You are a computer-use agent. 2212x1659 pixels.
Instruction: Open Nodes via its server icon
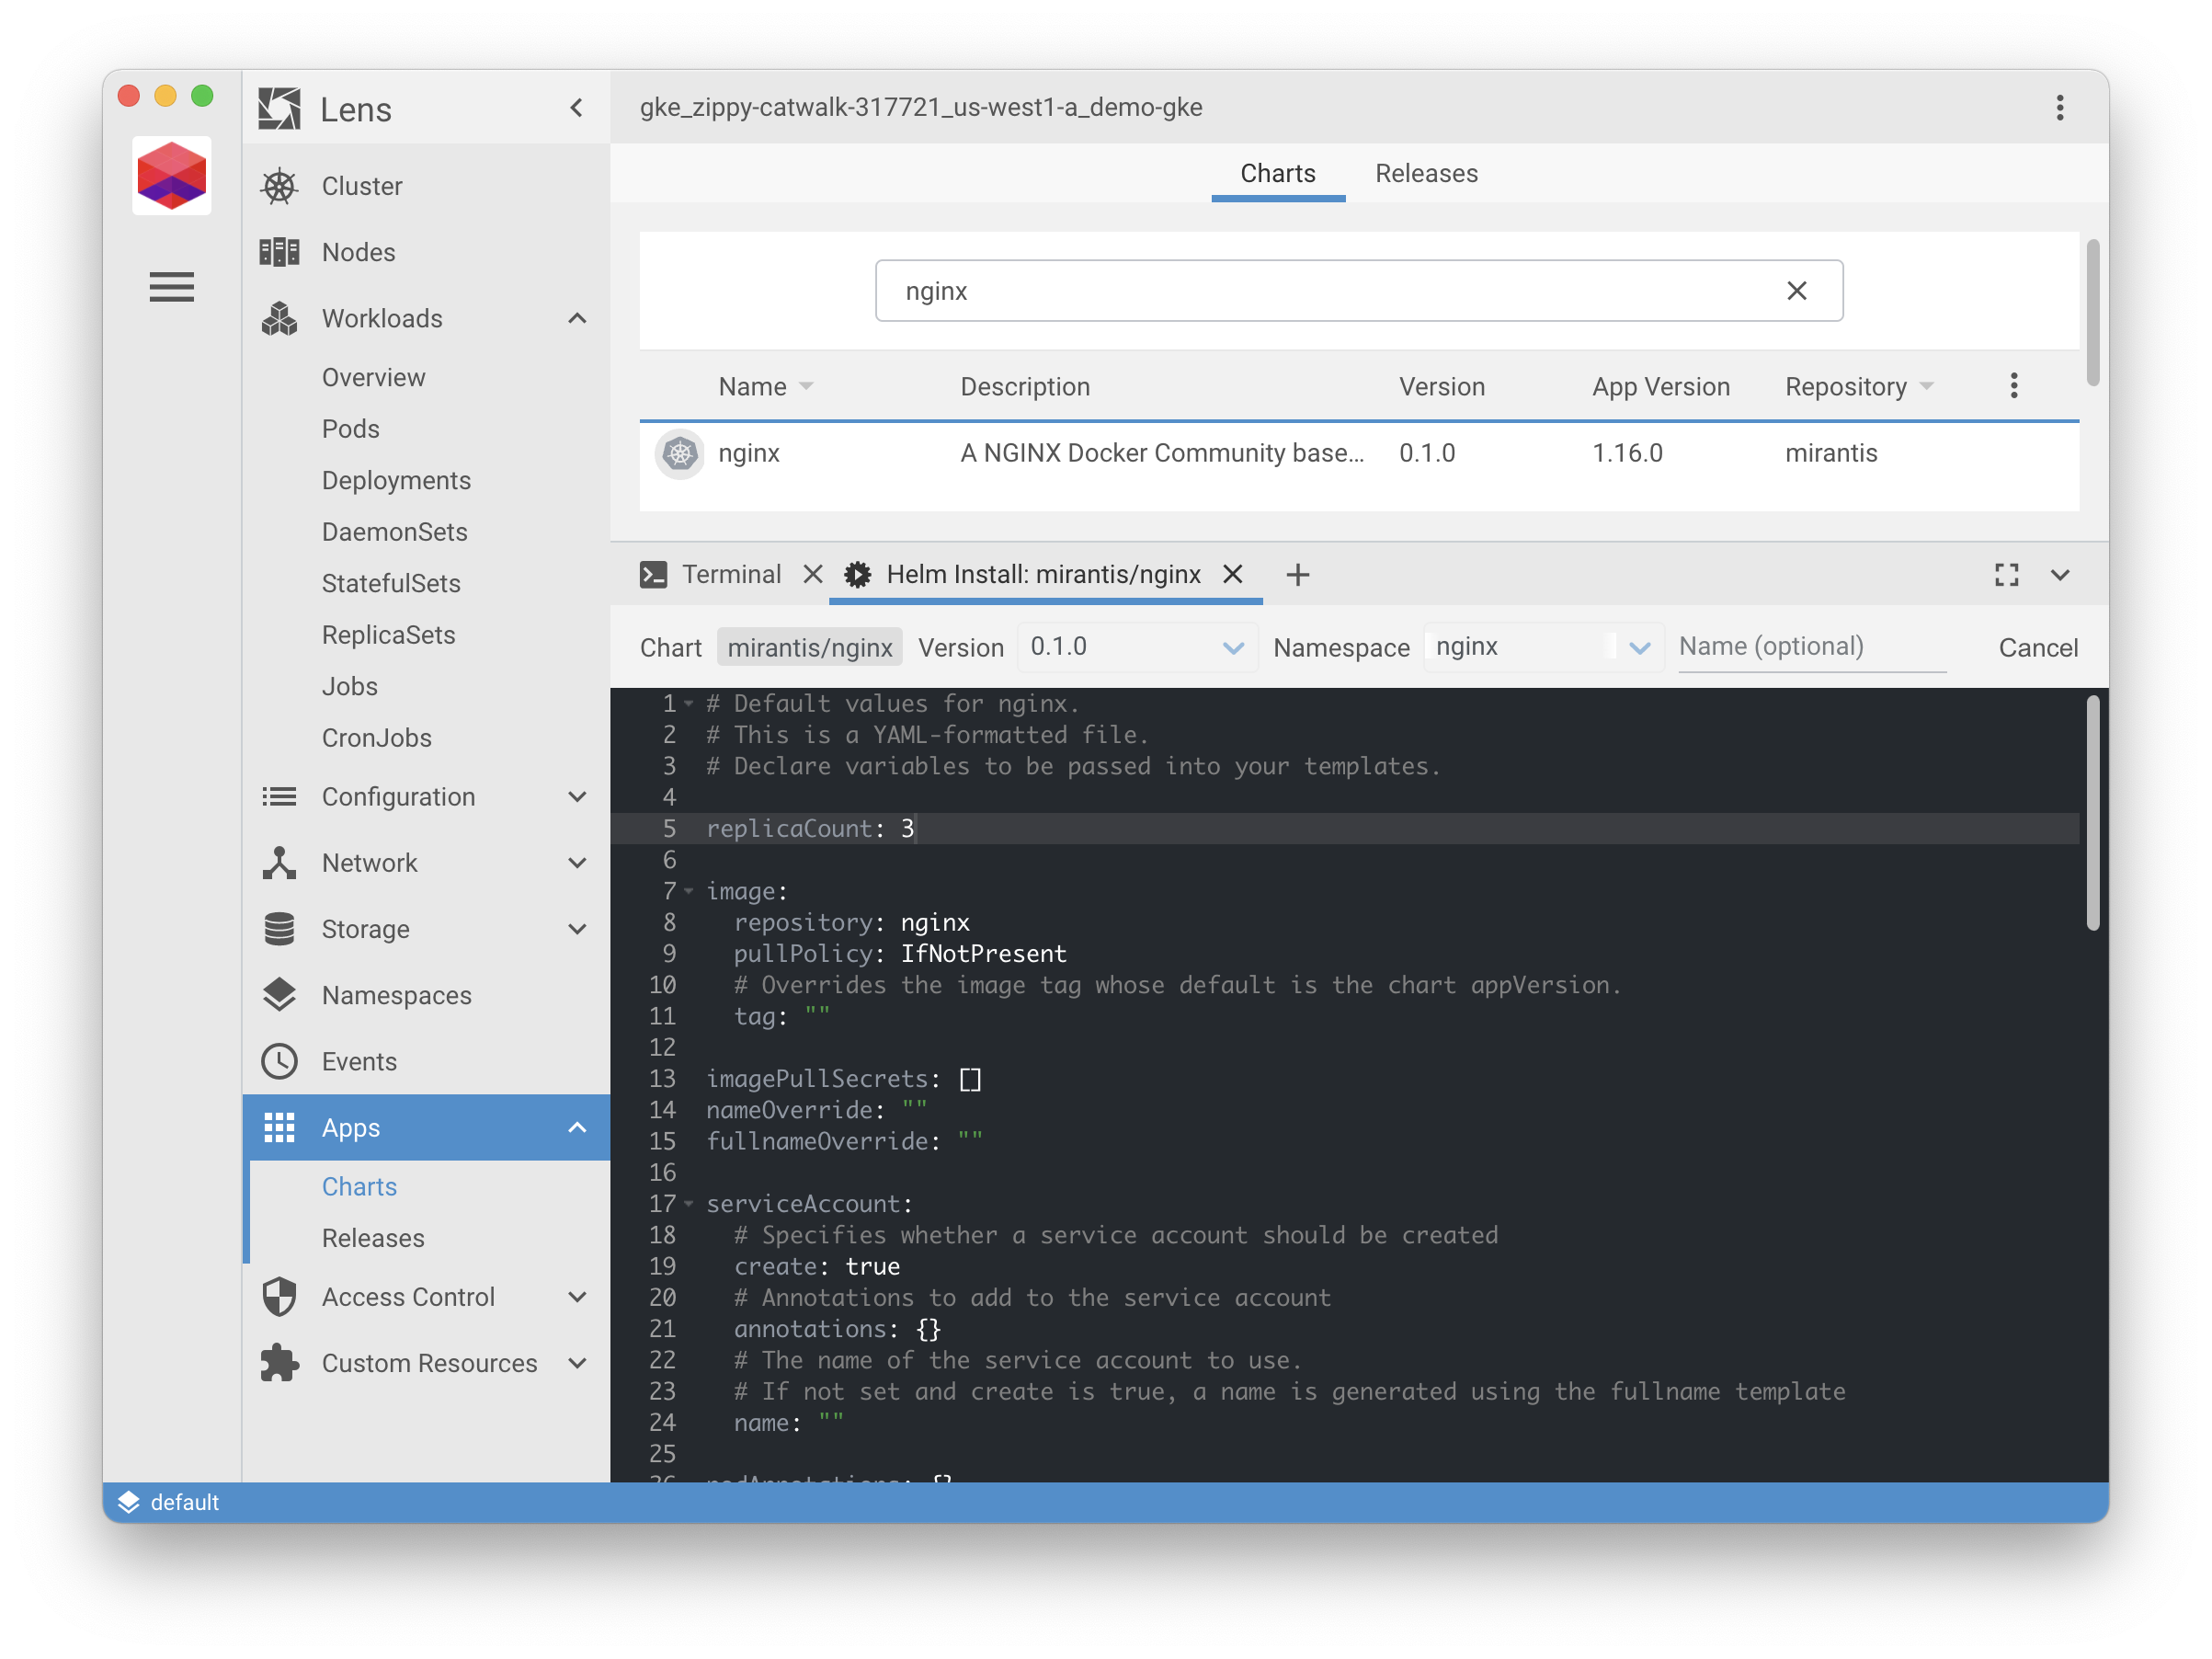279,252
